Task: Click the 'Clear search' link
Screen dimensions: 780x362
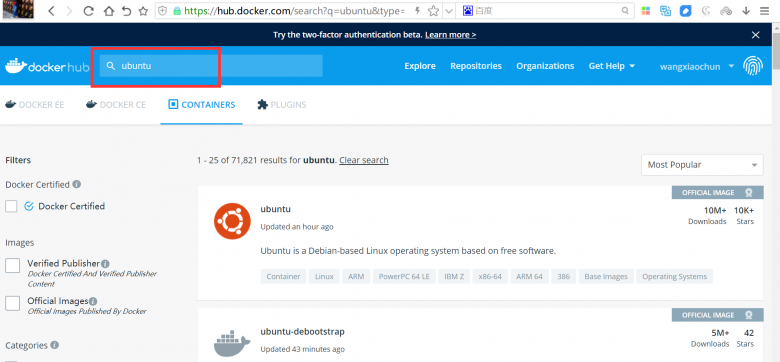Action: click(364, 160)
